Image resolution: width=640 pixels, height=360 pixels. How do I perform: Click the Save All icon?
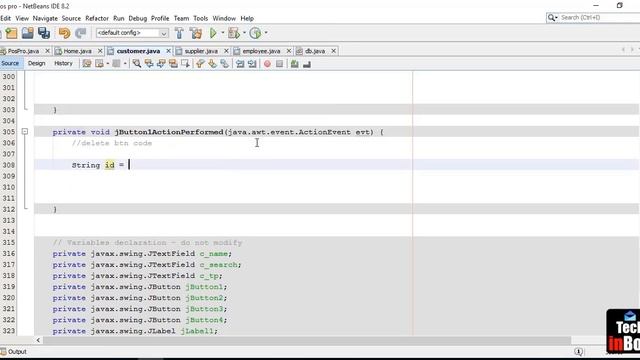(x=44, y=33)
